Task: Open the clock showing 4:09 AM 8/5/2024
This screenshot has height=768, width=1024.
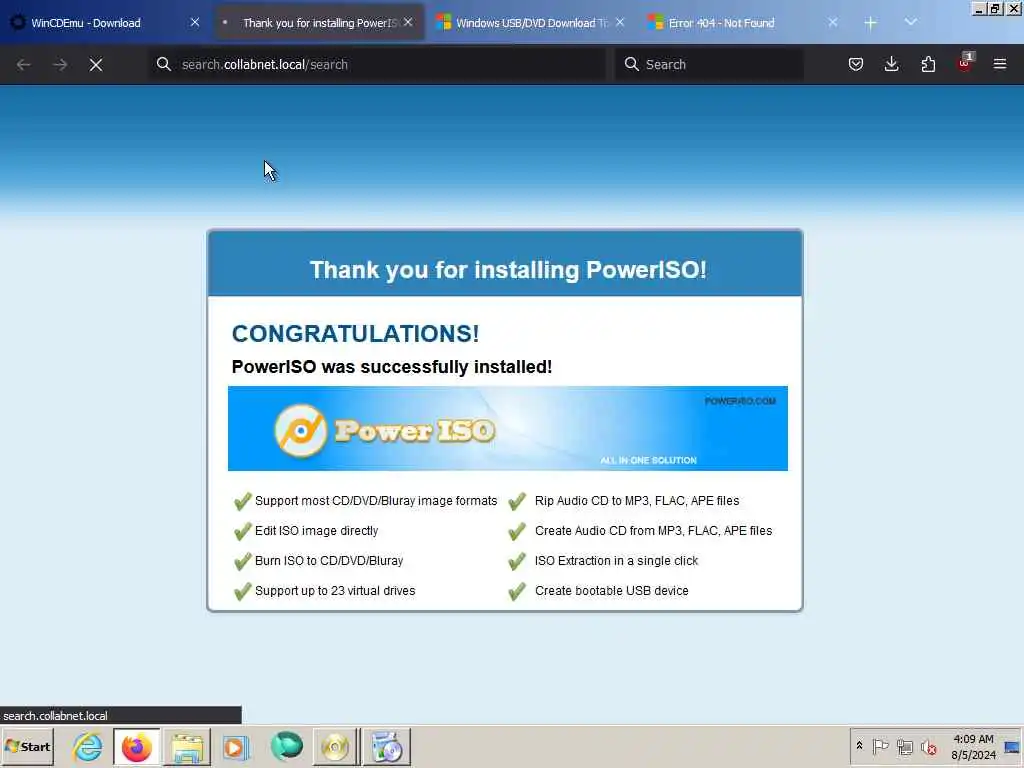Action: coord(973,747)
